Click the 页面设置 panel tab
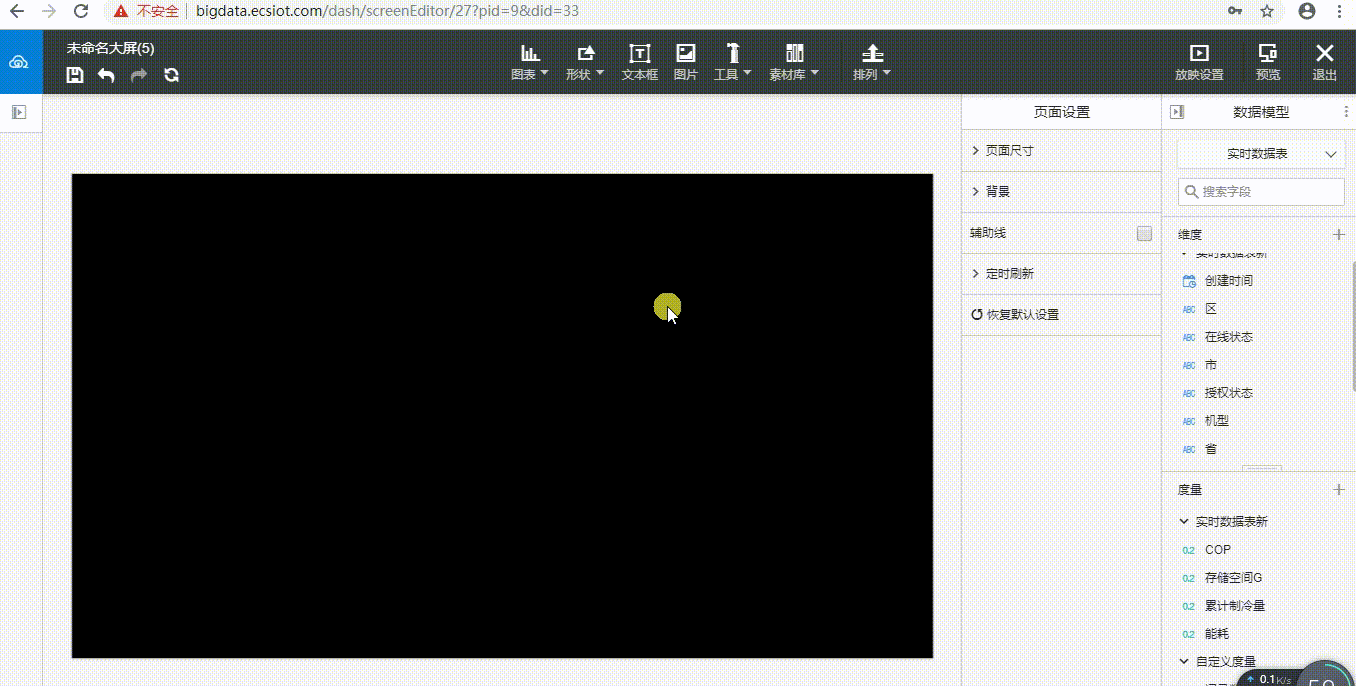This screenshot has width=1356, height=686. tap(1061, 113)
